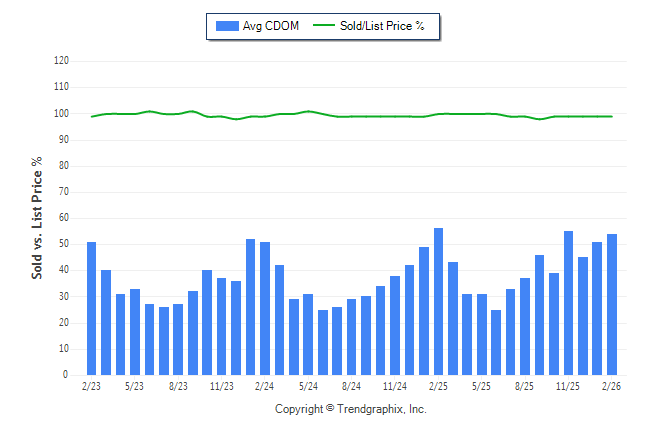Screen dimensions: 646x434
Task: Click the Sold vs. List Price % axis title
Action: tap(37, 217)
